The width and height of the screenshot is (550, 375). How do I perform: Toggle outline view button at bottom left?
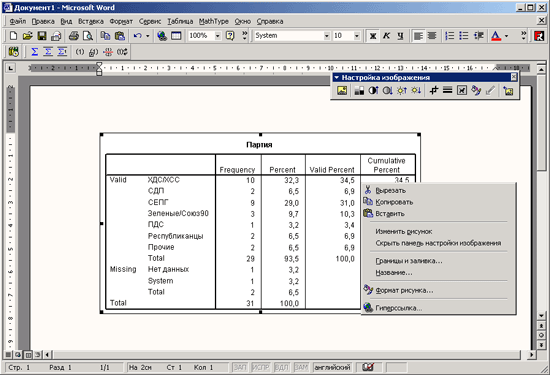[37, 355]
